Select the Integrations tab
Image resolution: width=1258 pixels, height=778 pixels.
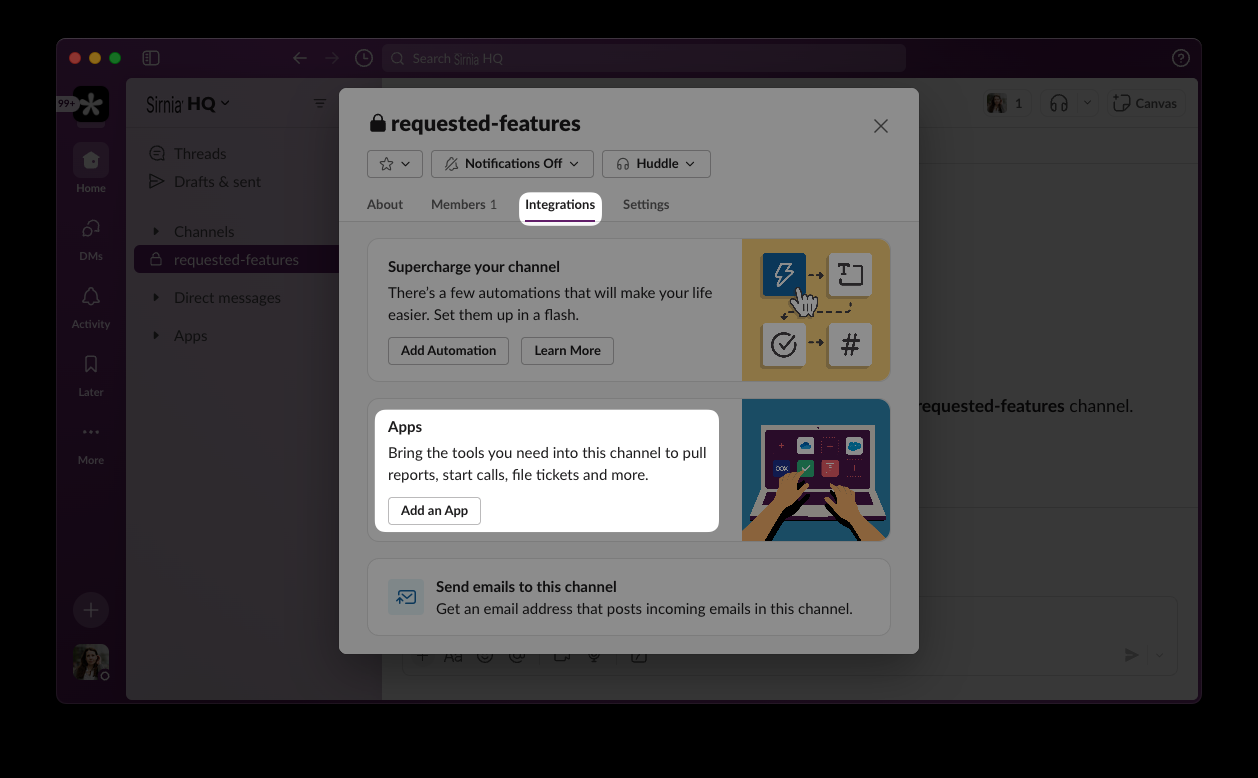tap(560, 204)
